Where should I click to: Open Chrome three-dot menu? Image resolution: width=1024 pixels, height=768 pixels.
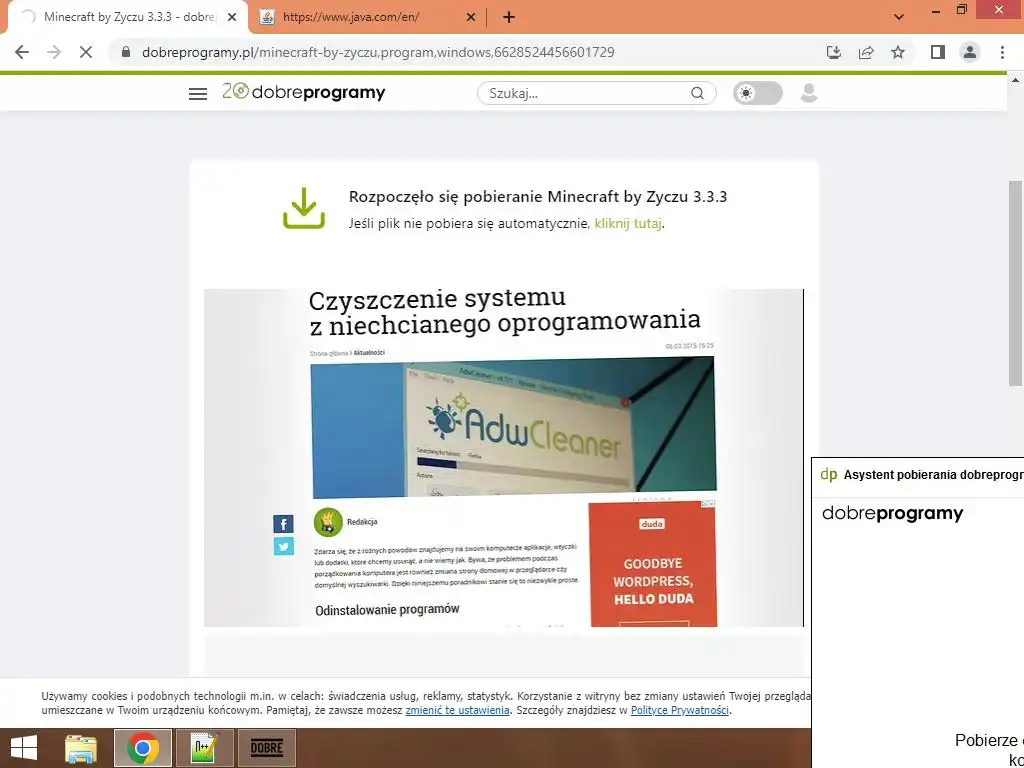(x=1002, y=52)
